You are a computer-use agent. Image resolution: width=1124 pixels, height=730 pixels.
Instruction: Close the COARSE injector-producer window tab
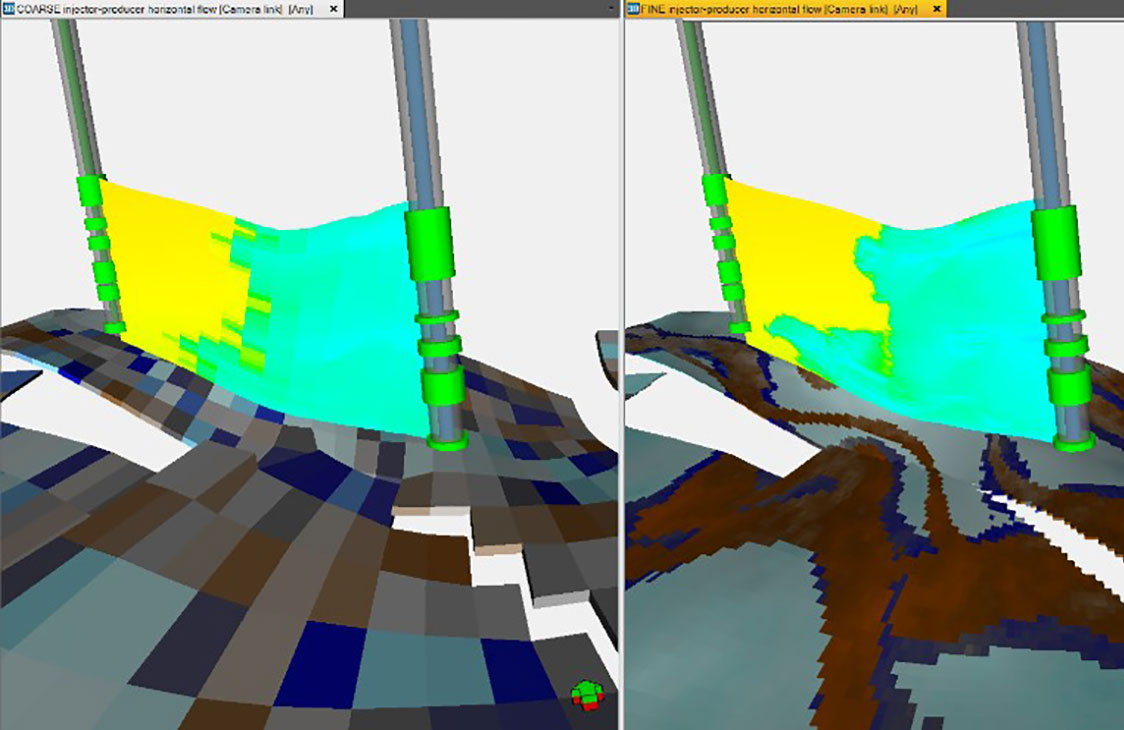click(333, 9)
